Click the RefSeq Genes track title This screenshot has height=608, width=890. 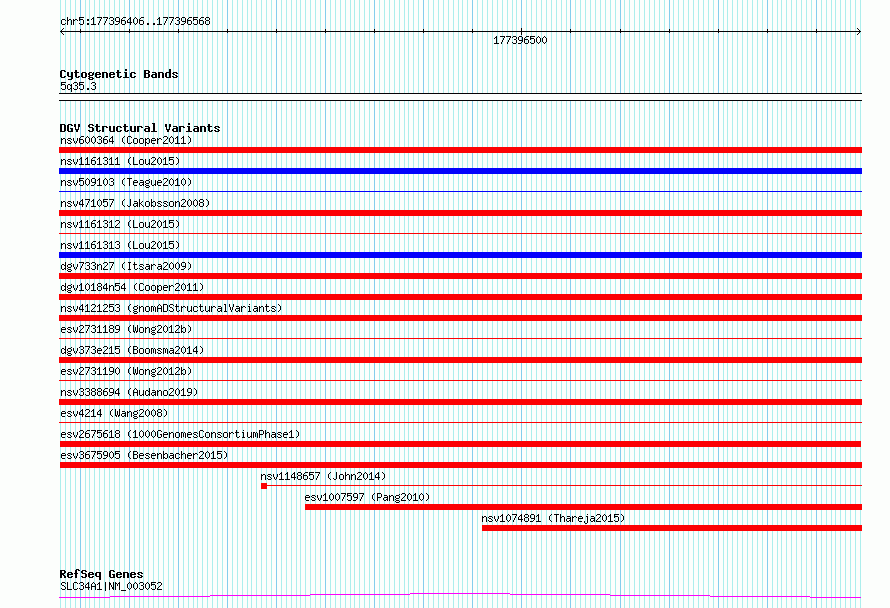101,574
